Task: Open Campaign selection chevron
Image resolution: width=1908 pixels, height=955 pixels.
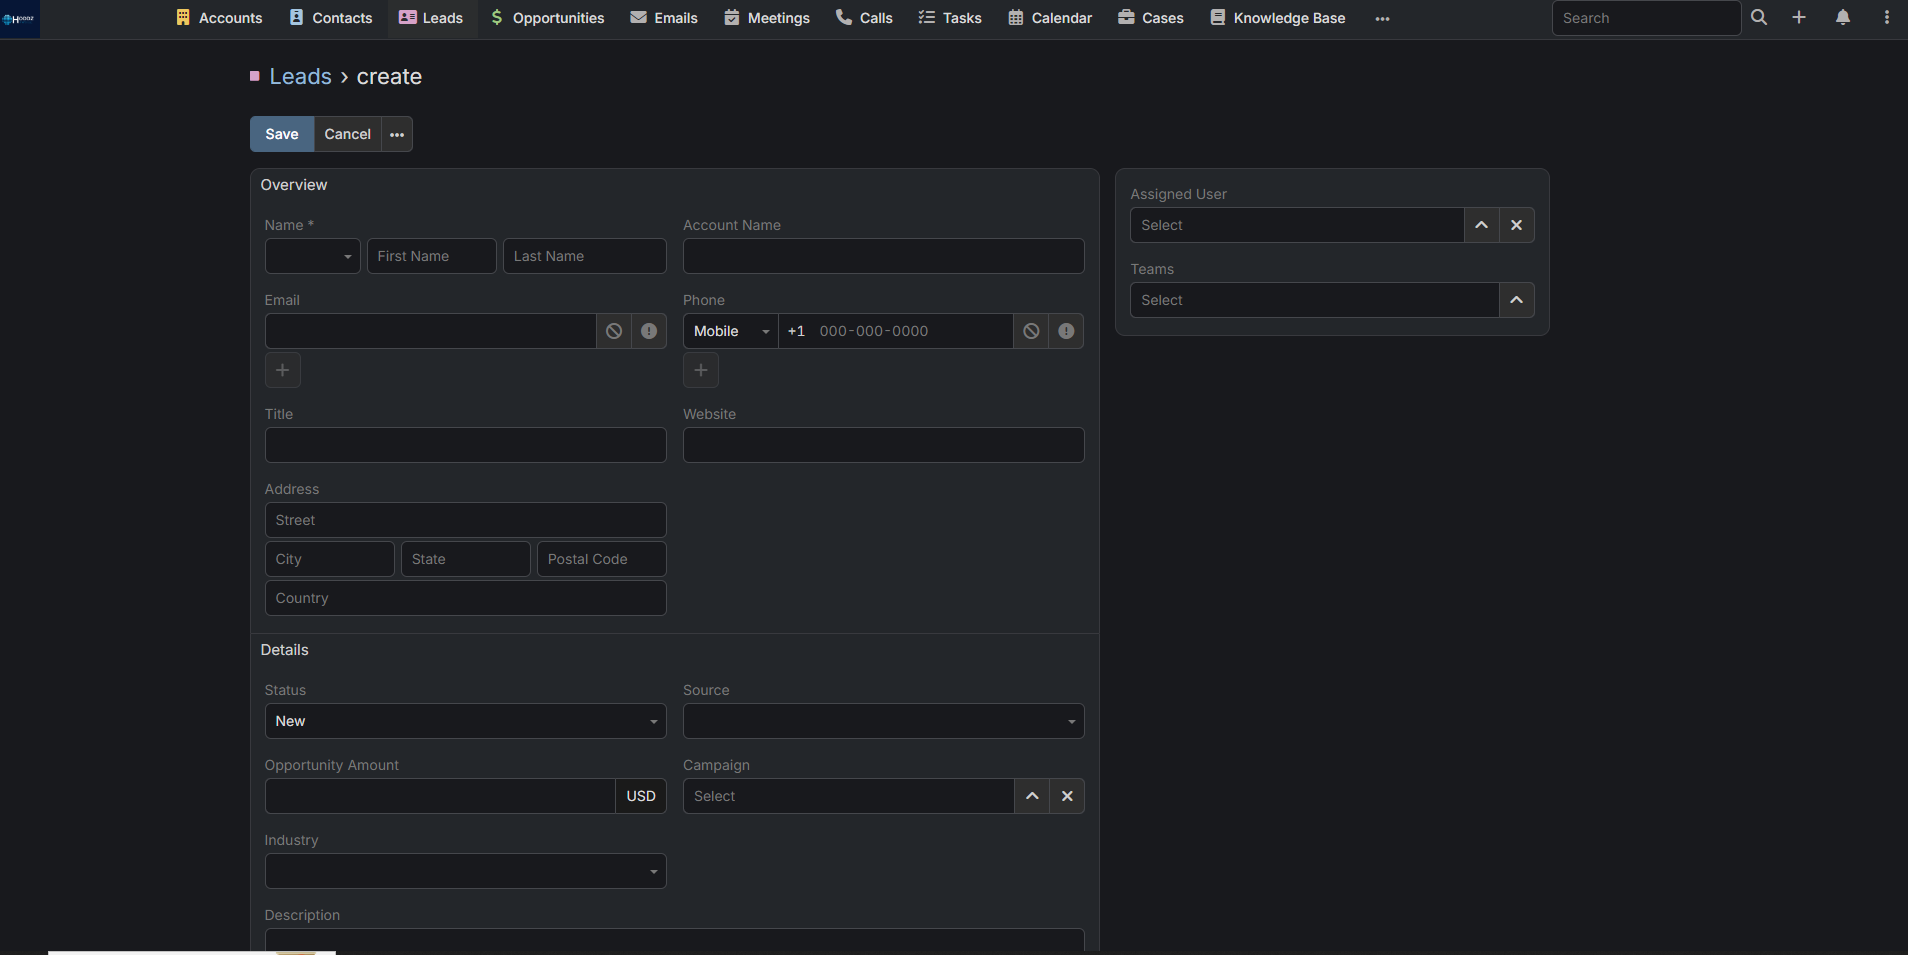Action: 1032,796
